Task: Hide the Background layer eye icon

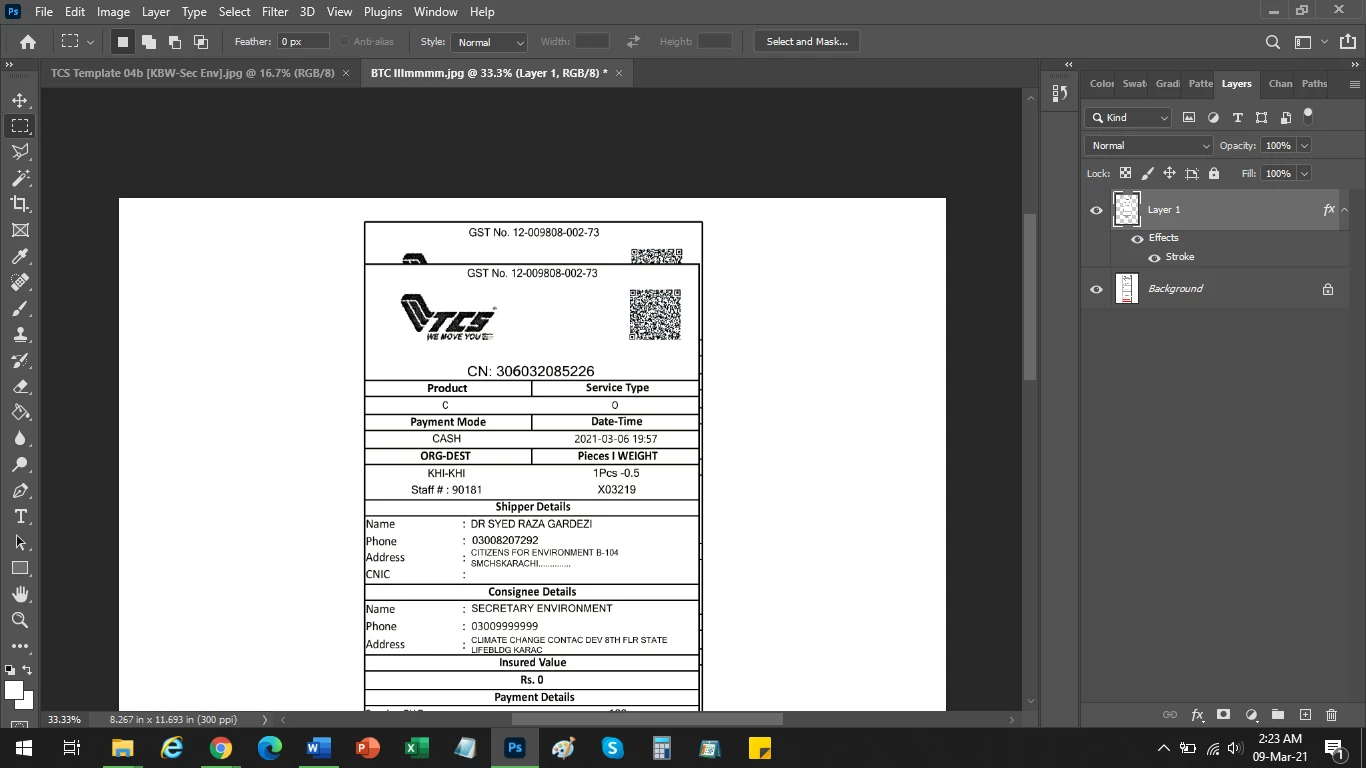Action: [x=1096, y=289]
